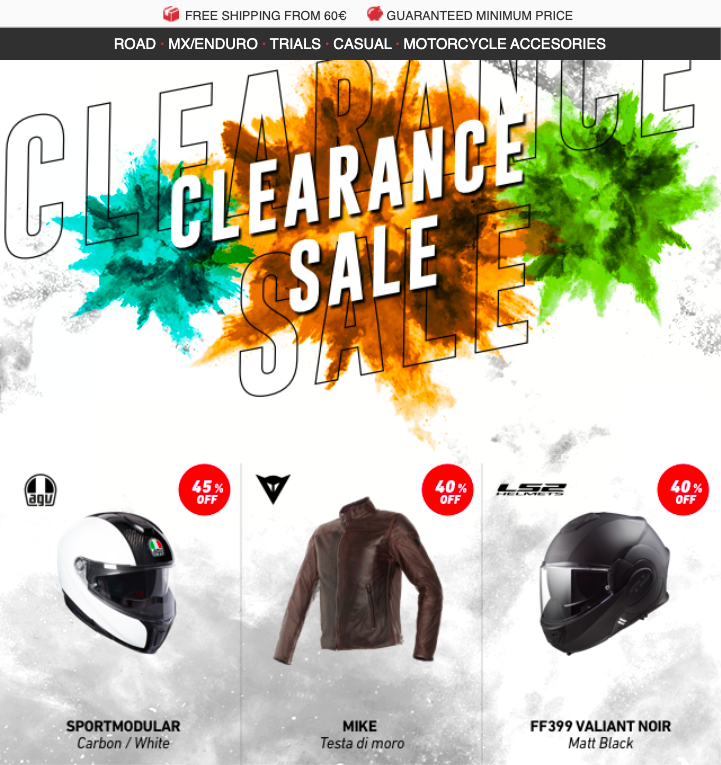View the Mike leather jacket image

[359, 581]
